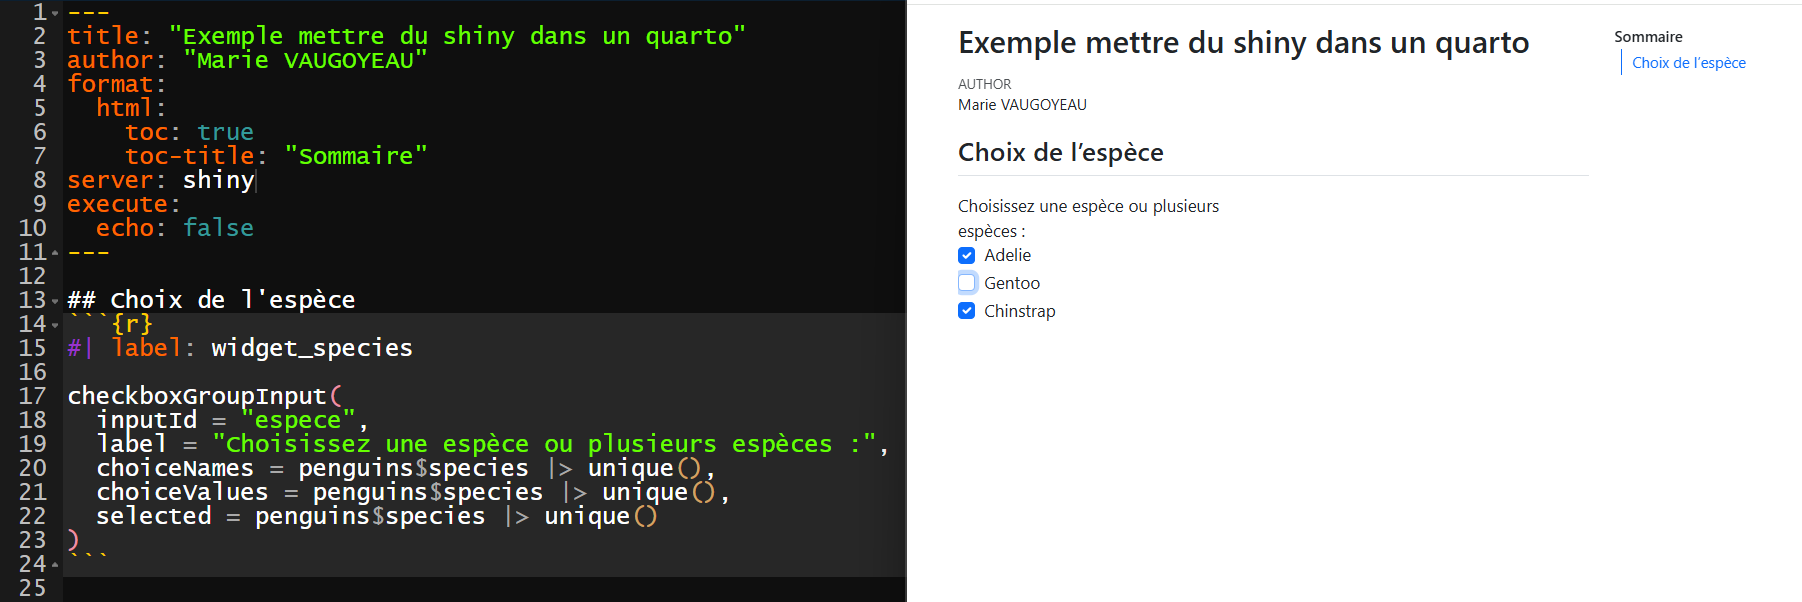Screen dimensions: 1802x602
Task: Click the fold marker at line 24
Action: [x=55, y=564]
